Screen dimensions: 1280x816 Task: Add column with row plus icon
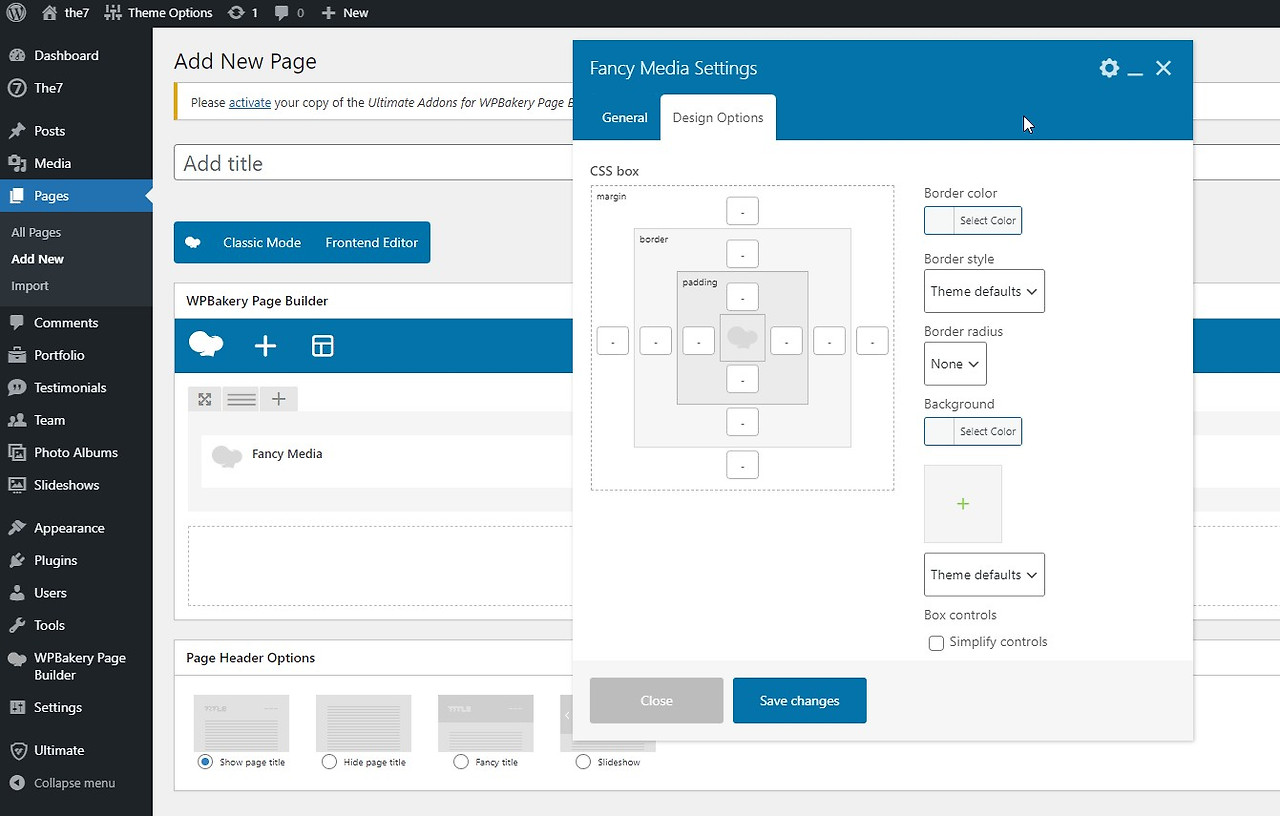tap(279, 399)
